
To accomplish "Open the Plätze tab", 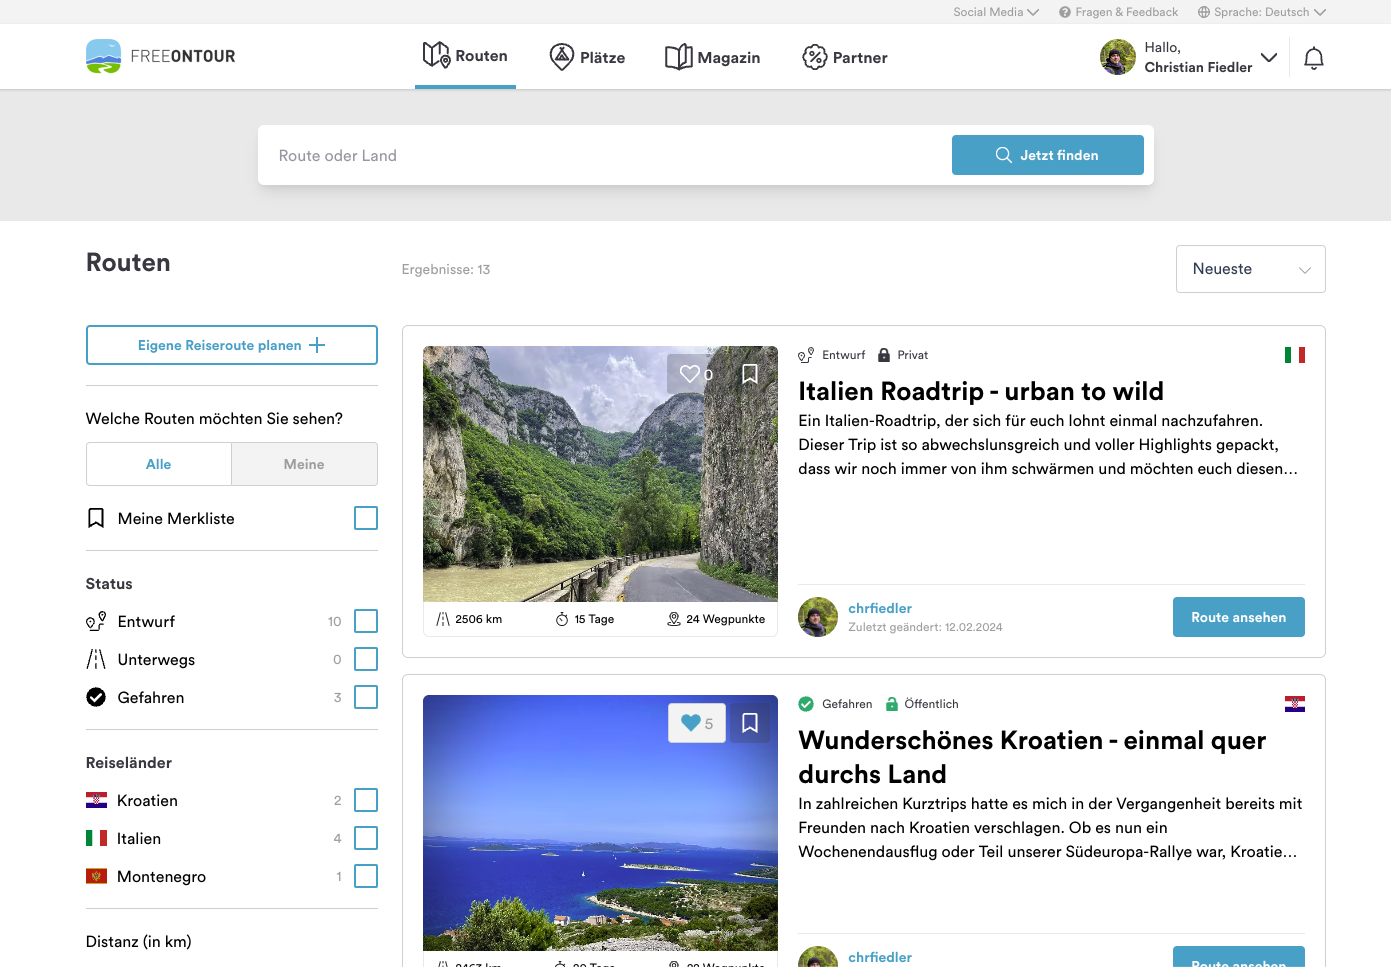I will pyautogui.click(x=588, y=57).
